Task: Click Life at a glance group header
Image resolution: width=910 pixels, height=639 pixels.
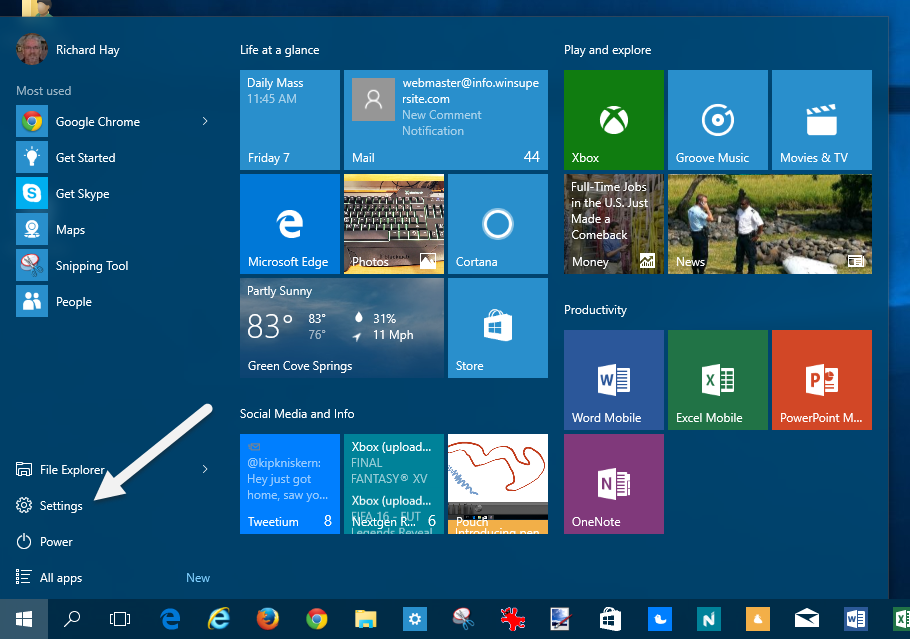Action: click(x=279, y=50)
